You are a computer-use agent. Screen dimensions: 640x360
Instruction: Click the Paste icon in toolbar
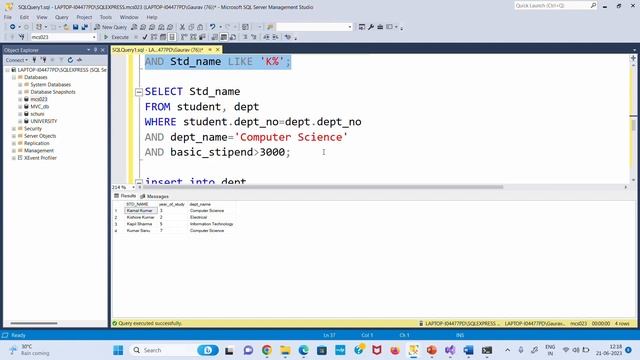200,27
